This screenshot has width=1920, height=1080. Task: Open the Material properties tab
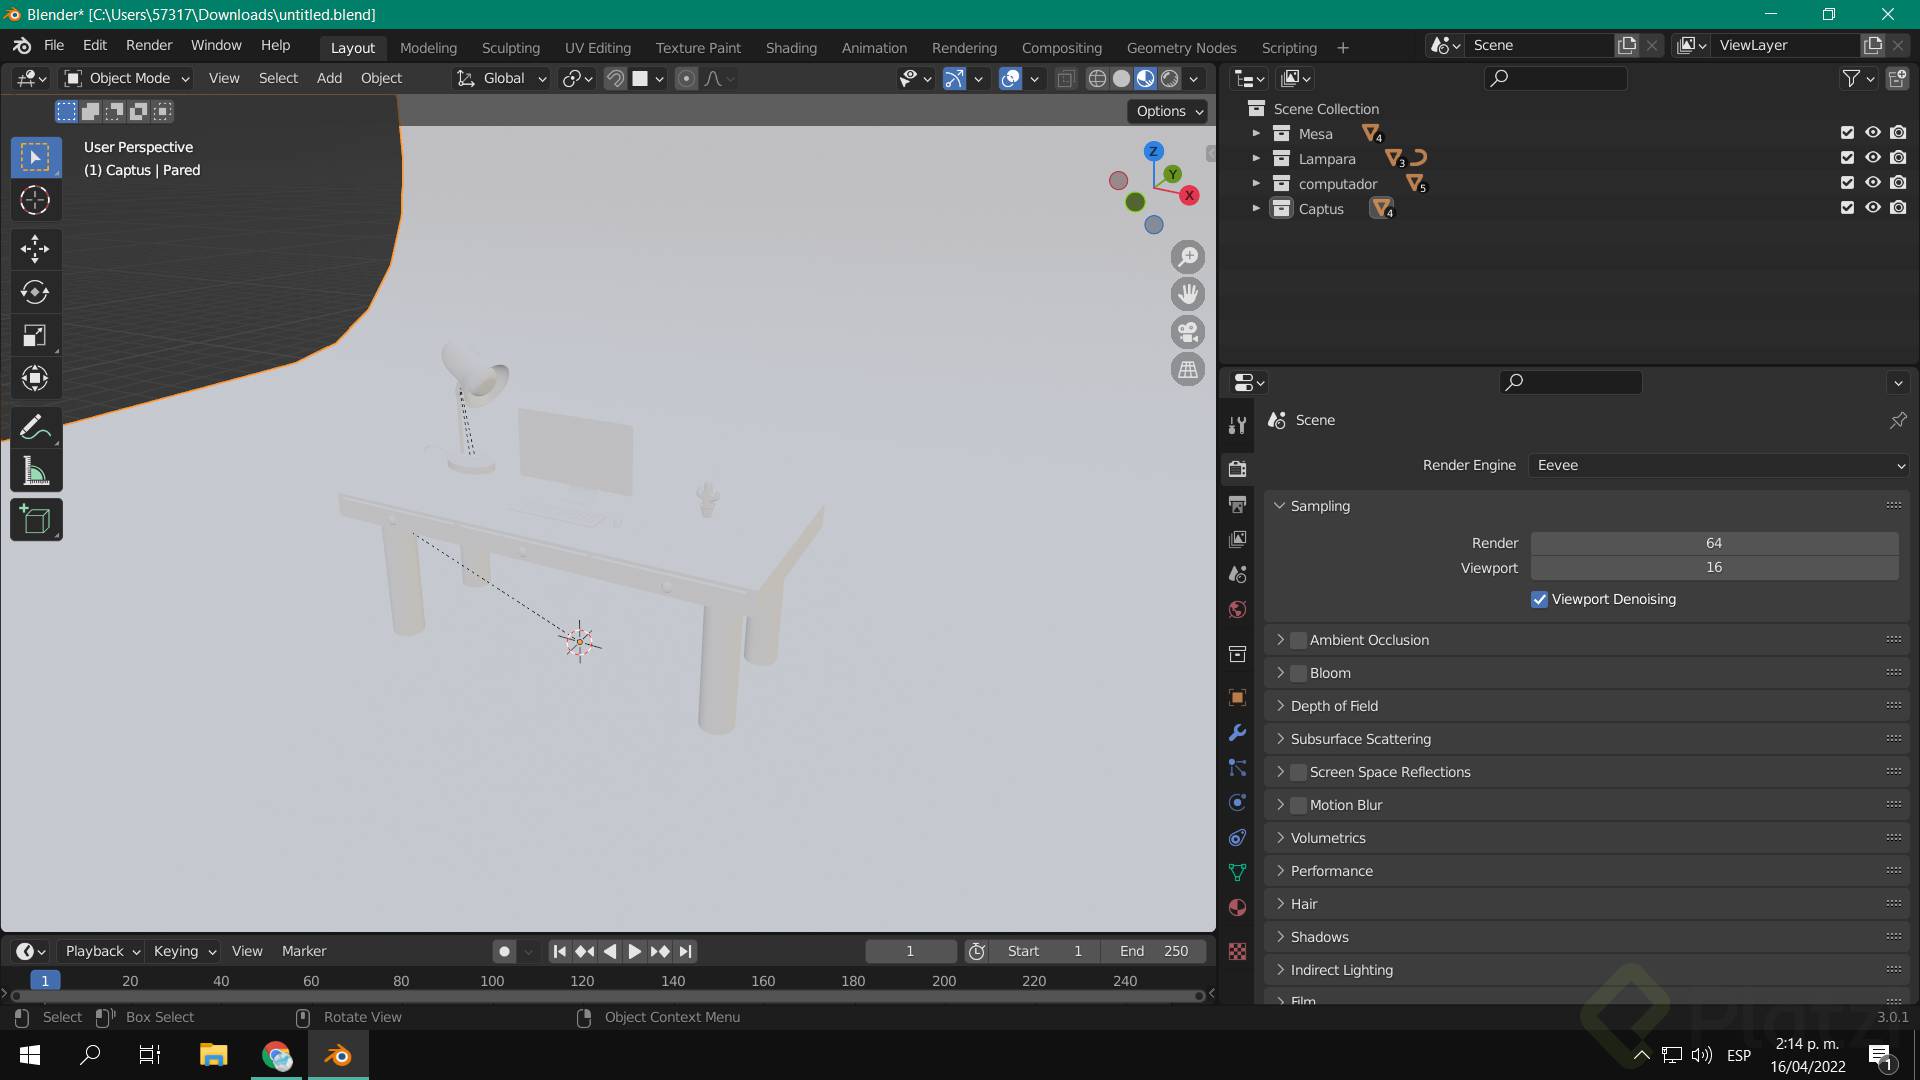(x=1238, y=908)
